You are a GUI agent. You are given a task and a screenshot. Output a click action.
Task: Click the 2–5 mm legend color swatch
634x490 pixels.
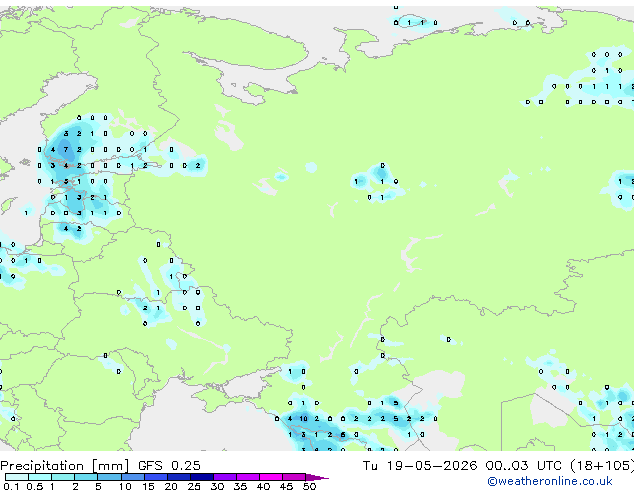click(86, 477)
